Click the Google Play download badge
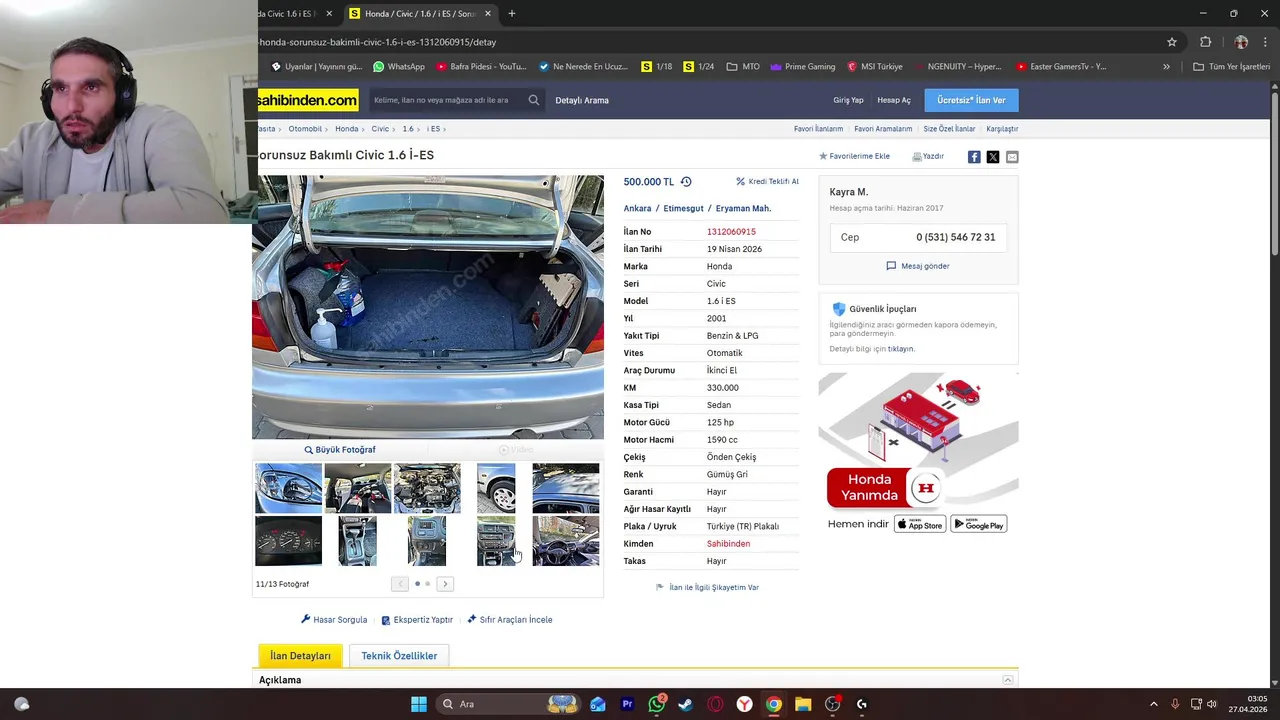 [x=979, y=524]
